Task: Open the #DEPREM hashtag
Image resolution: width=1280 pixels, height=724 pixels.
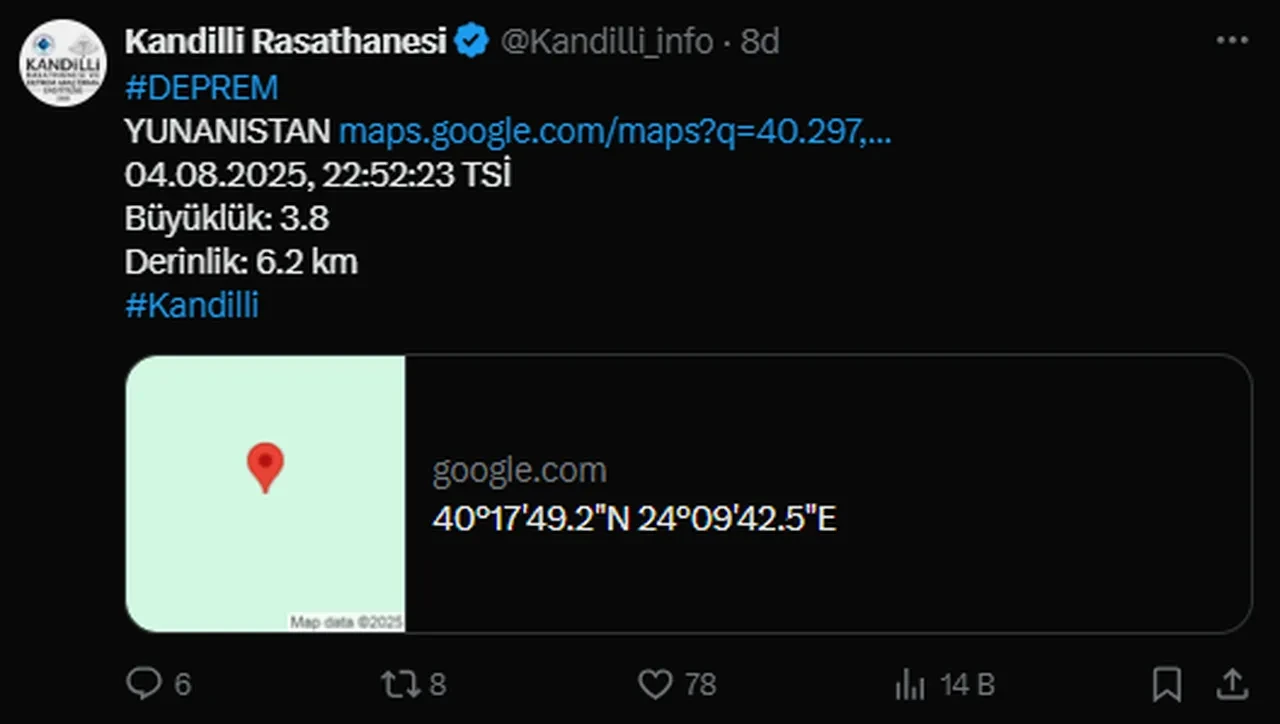Action: point(201,88)
